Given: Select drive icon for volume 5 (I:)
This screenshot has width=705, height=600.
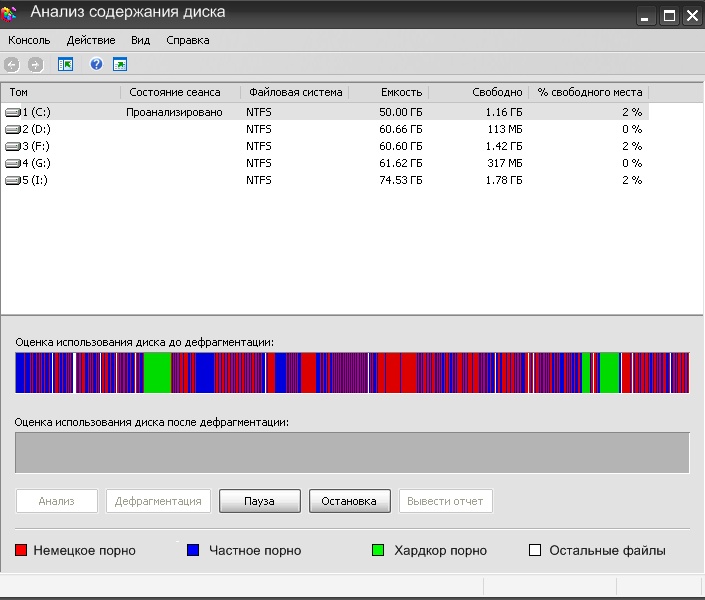Looking at the screenshot, I should click(13, 180).
